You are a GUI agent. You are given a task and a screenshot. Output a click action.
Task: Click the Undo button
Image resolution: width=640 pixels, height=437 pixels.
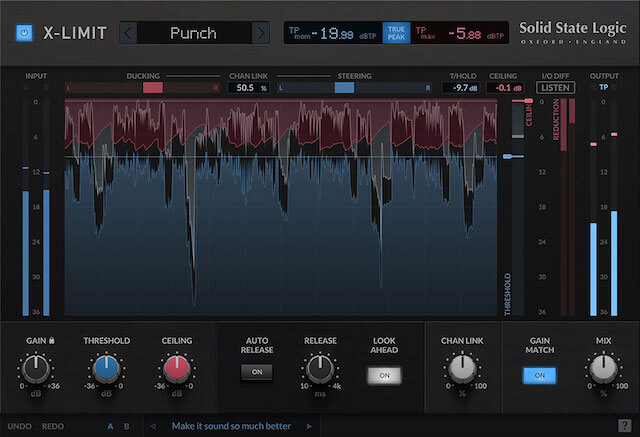pos(19,426)
